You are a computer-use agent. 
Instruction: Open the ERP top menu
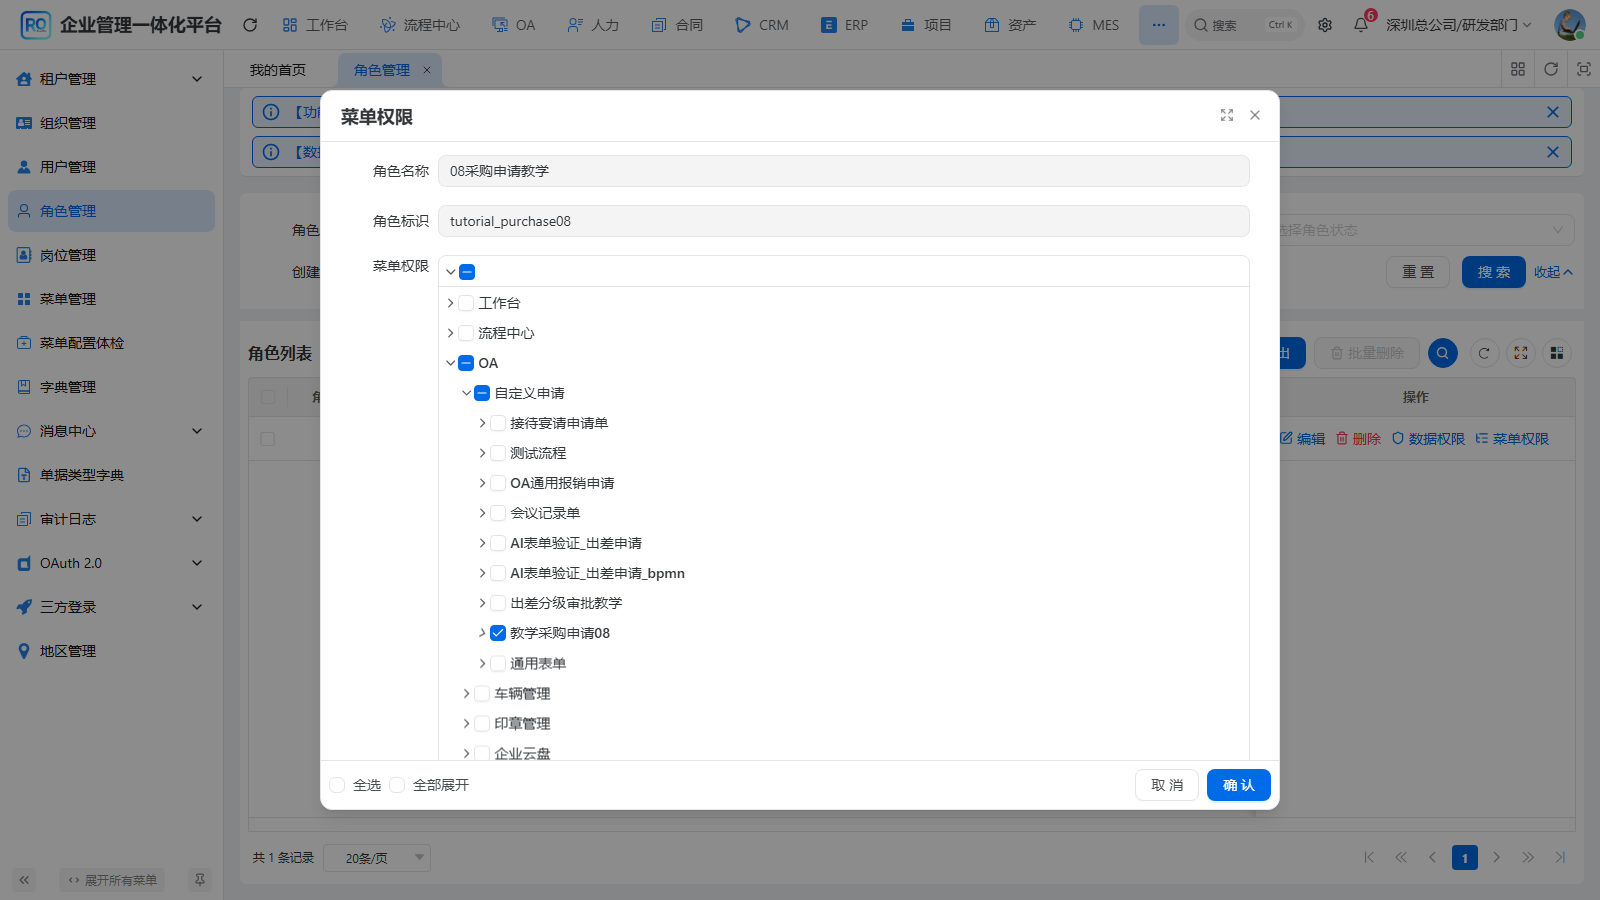coord(845,25)
